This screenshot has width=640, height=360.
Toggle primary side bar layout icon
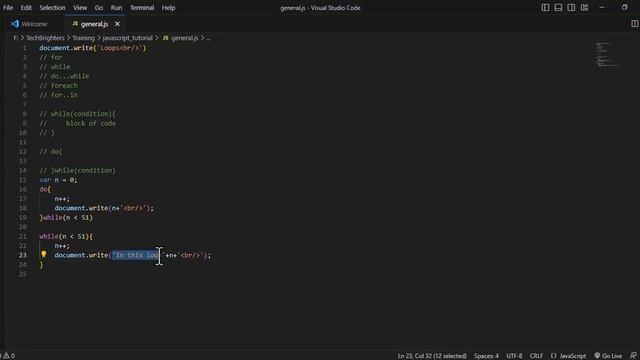click(x=545, y=7)
